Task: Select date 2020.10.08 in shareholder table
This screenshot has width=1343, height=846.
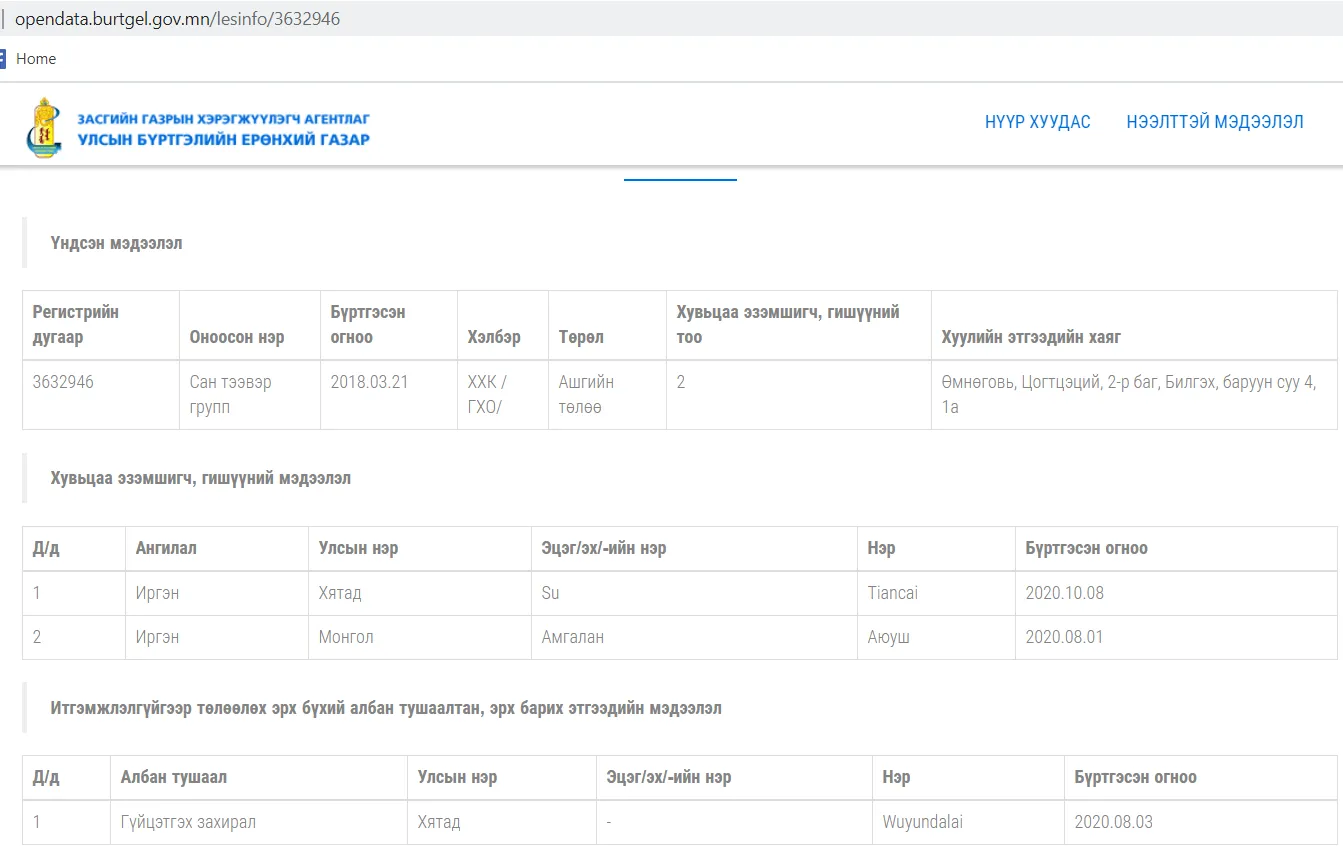Action: tap(1065, 593)
